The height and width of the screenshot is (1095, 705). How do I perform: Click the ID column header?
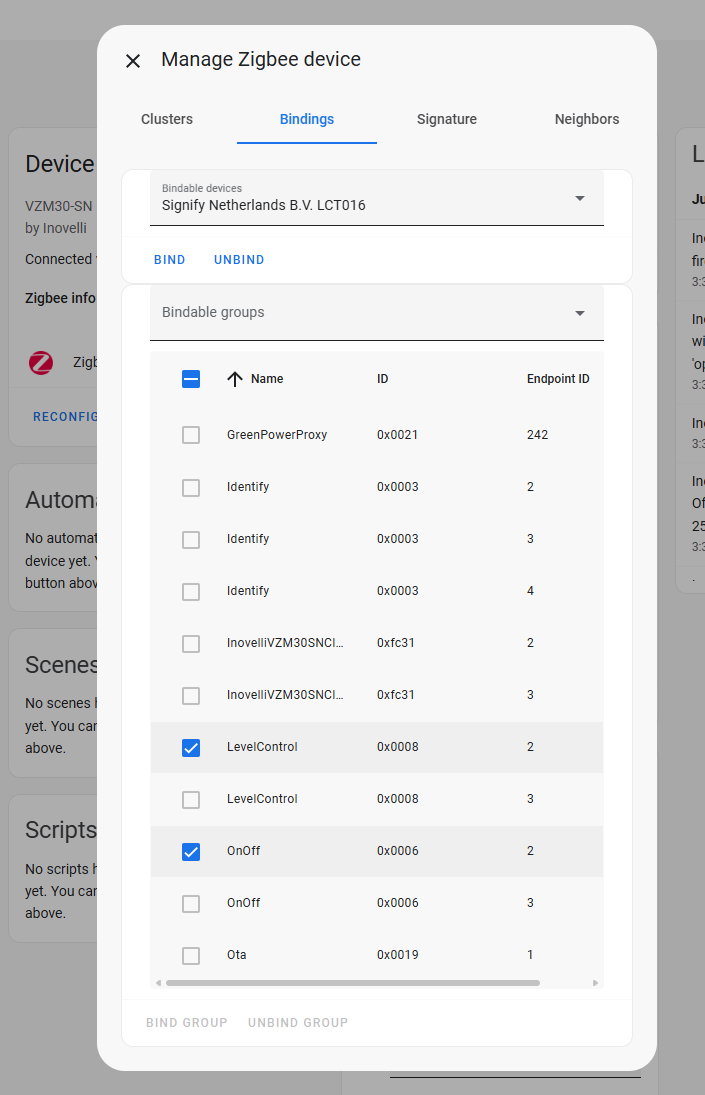pos(383,379)
